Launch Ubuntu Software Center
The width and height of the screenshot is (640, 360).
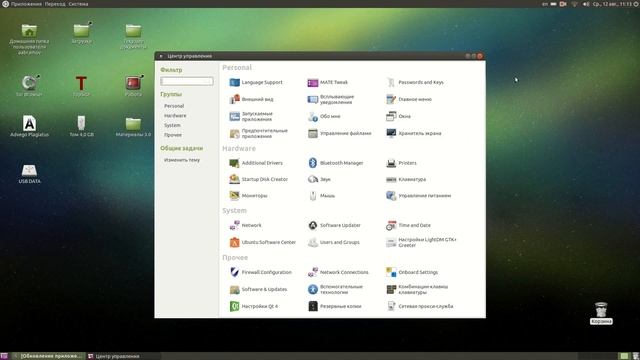coord(262,242)
